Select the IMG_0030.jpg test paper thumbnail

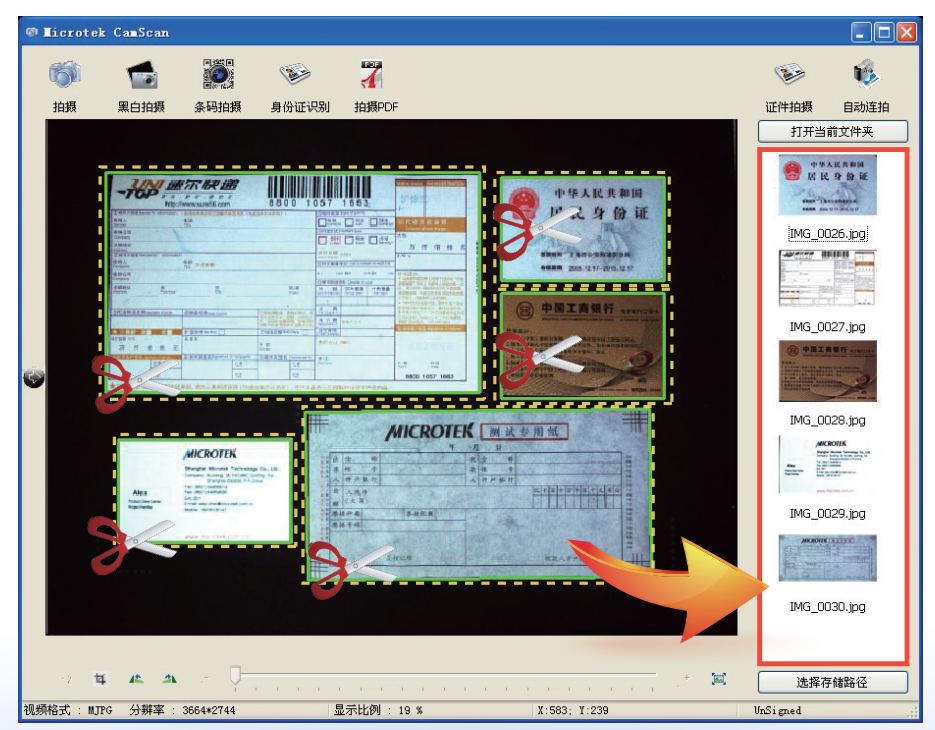click(x=827, y=558)
